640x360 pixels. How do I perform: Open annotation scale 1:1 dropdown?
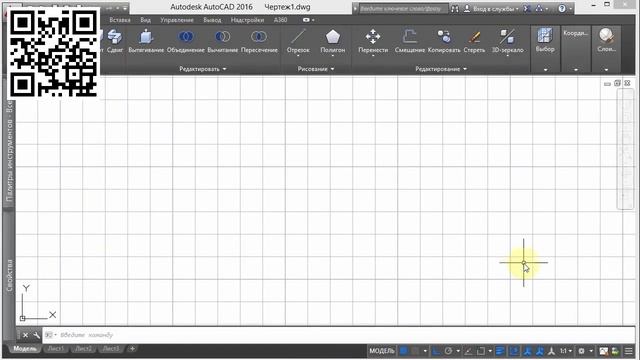click(566, 351)
